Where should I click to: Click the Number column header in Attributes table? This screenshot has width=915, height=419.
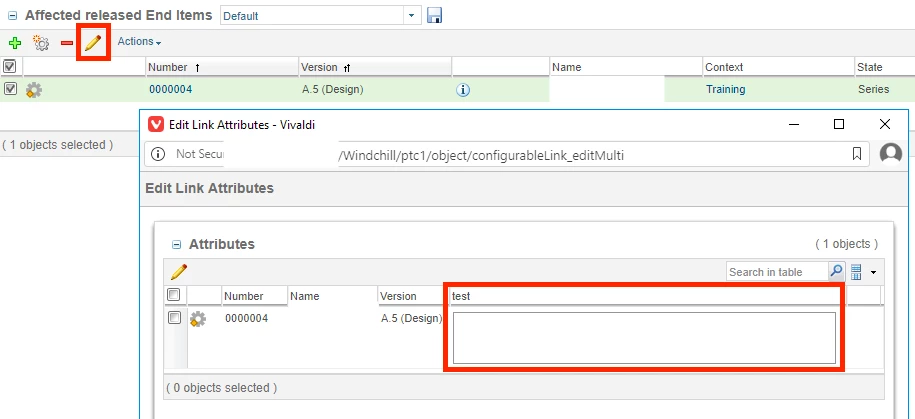tap(255, 296)
